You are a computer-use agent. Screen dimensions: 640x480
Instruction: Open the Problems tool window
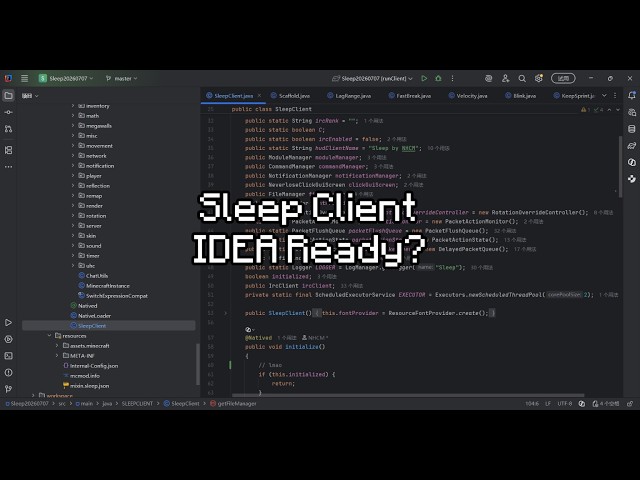pos(8,373)
